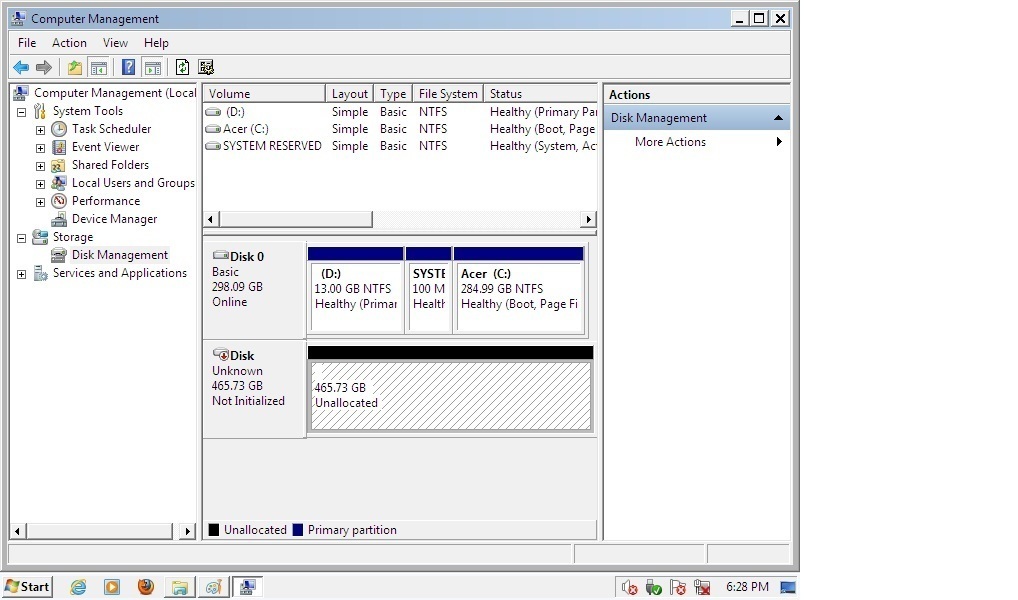Click the Local Users and Groups icon
The image size is (1018, 600).
click(x=59, y=183)
